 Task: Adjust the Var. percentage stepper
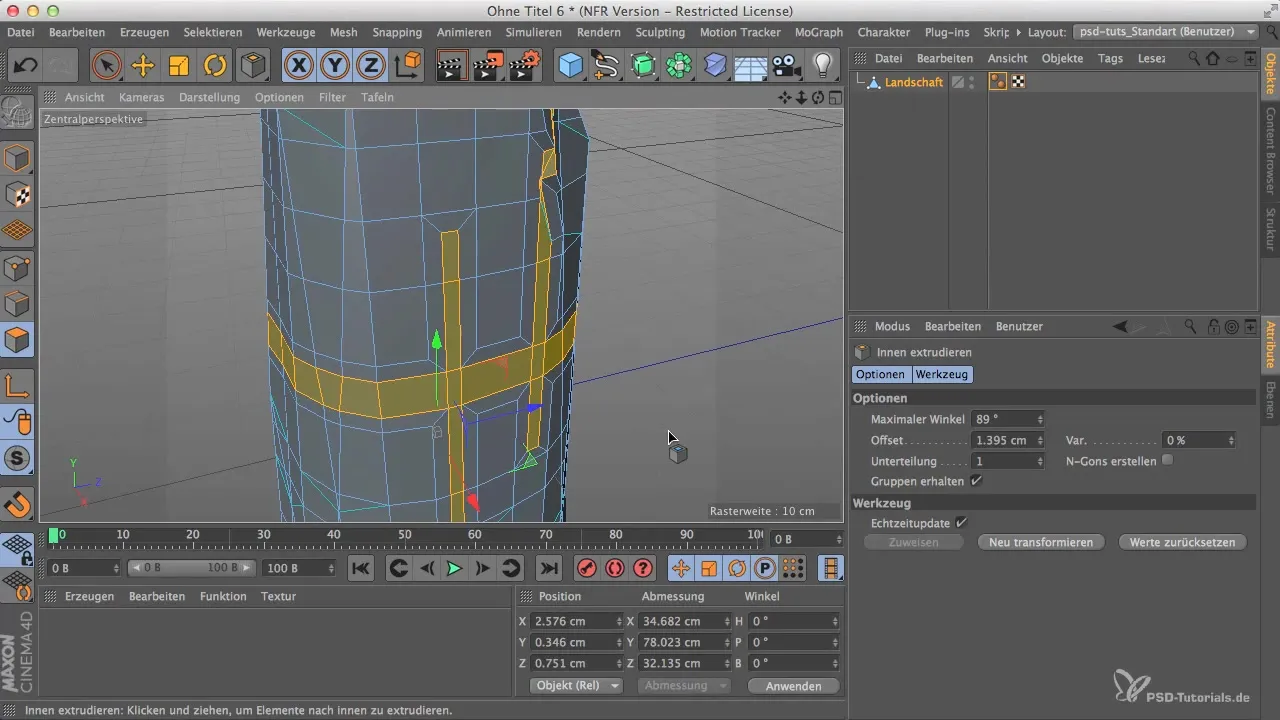coord(1231,440)
